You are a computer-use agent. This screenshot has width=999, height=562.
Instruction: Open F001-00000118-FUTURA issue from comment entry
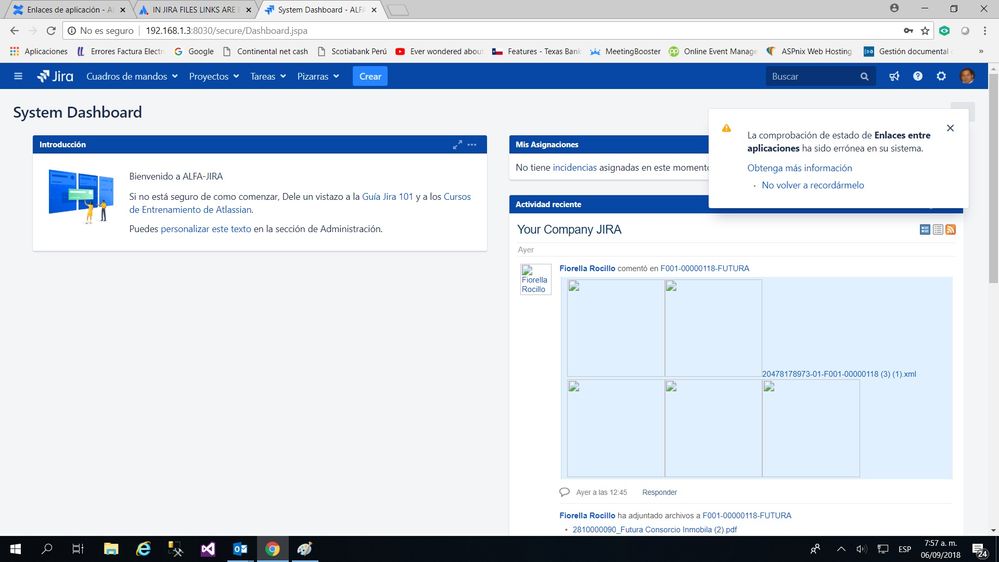[705, 268]
